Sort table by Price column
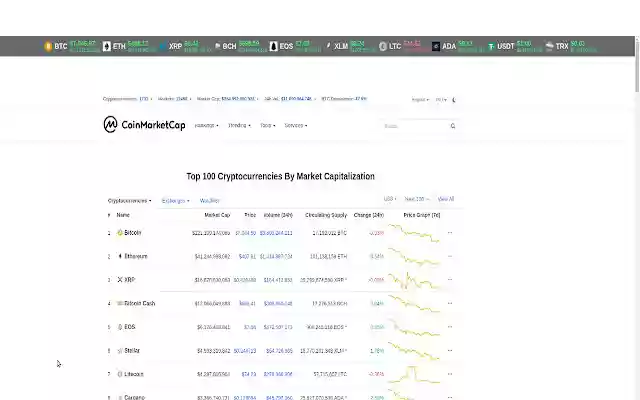 250,215
